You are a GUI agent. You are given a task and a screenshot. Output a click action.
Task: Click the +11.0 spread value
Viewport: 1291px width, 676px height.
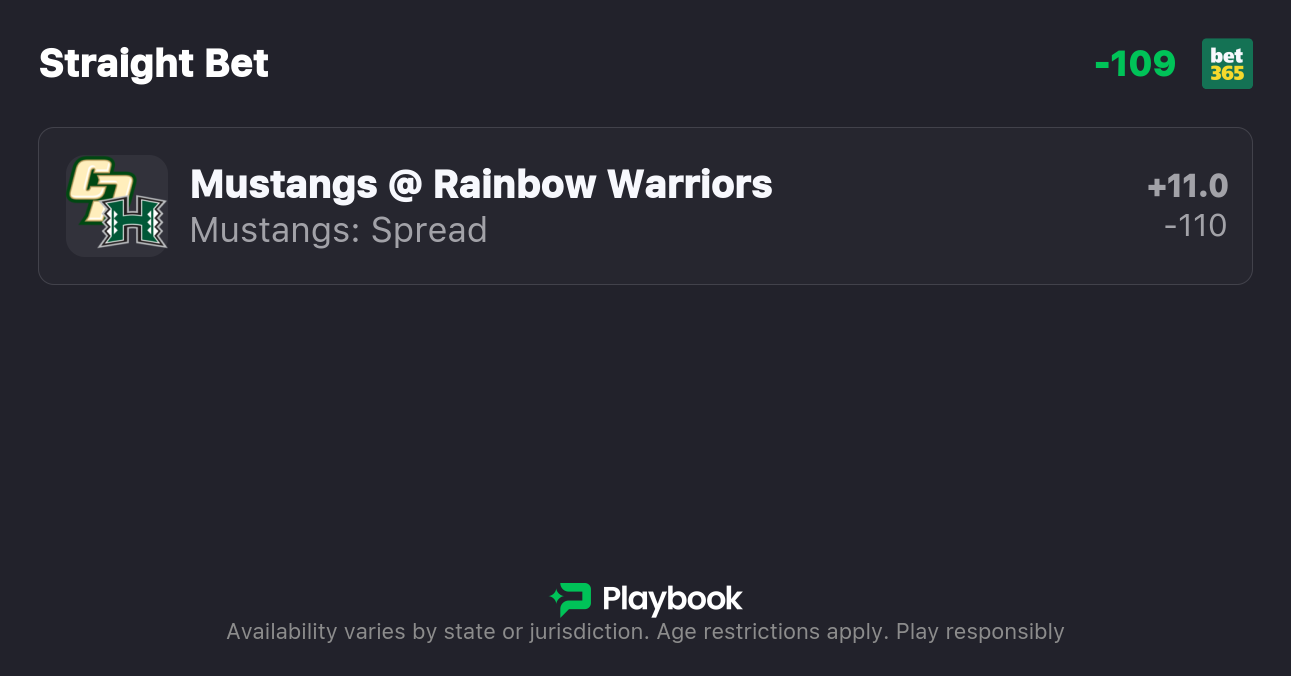1187,186
